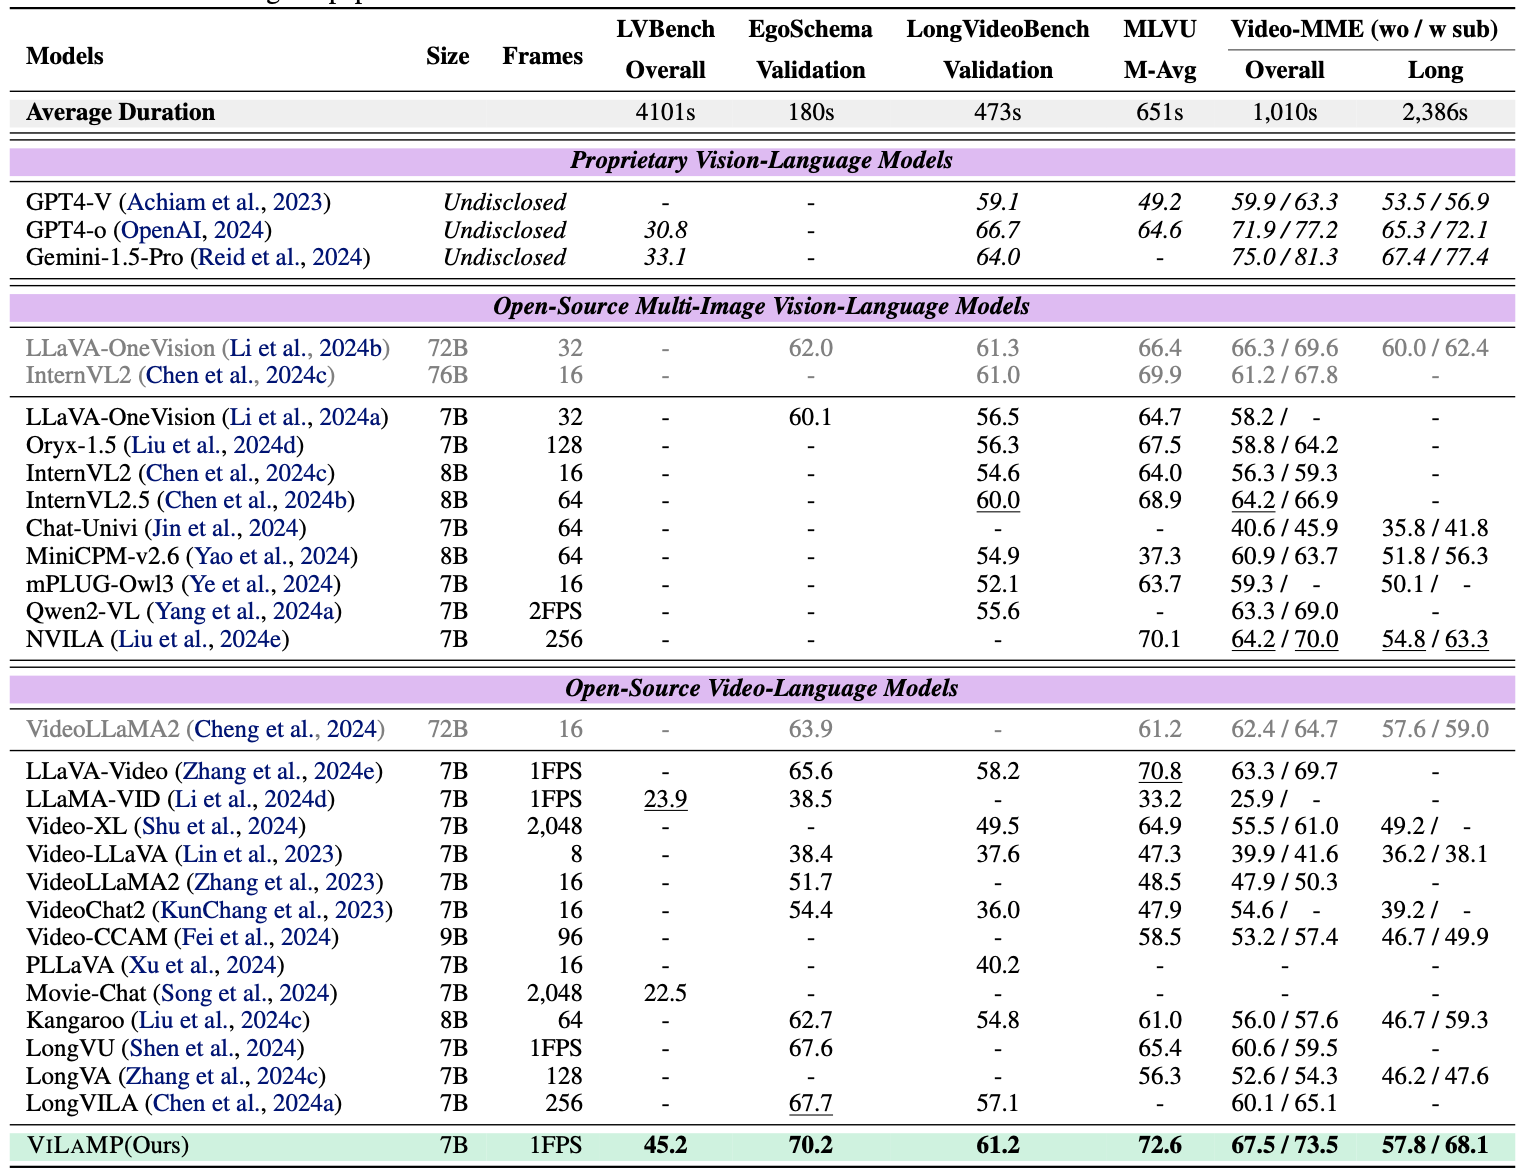Select Movie-Chat's 22.5 LVBench score
1522x1170 pixels.
(666, 993)
